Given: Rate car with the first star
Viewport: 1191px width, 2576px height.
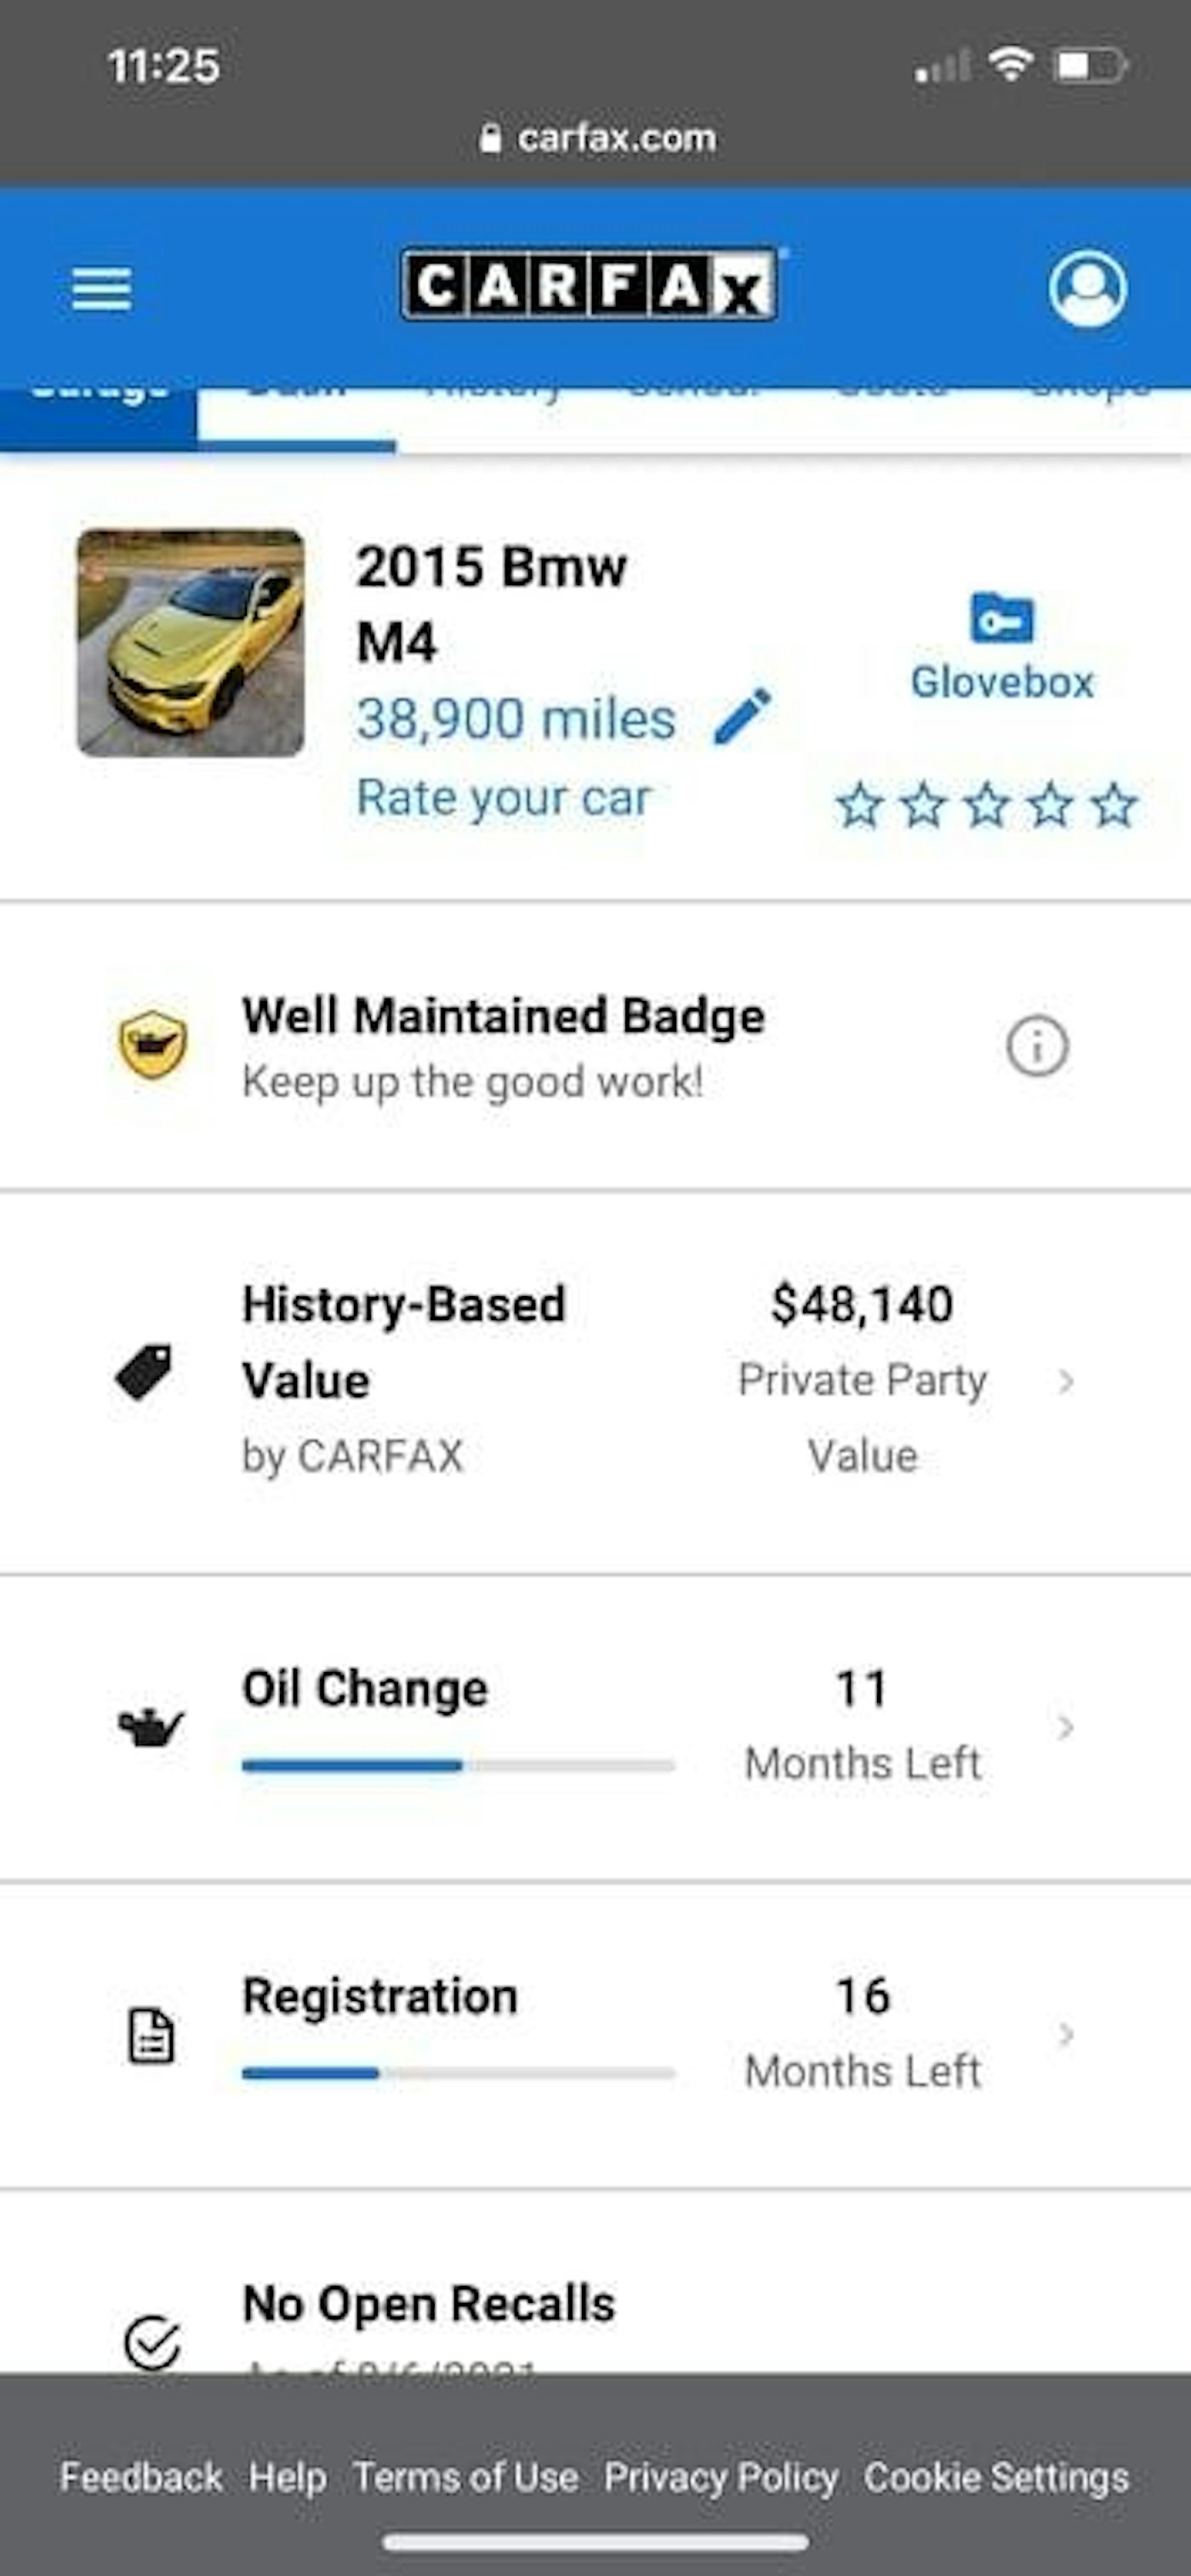Looking at the screenshot, I should click(x=860, y=806).
